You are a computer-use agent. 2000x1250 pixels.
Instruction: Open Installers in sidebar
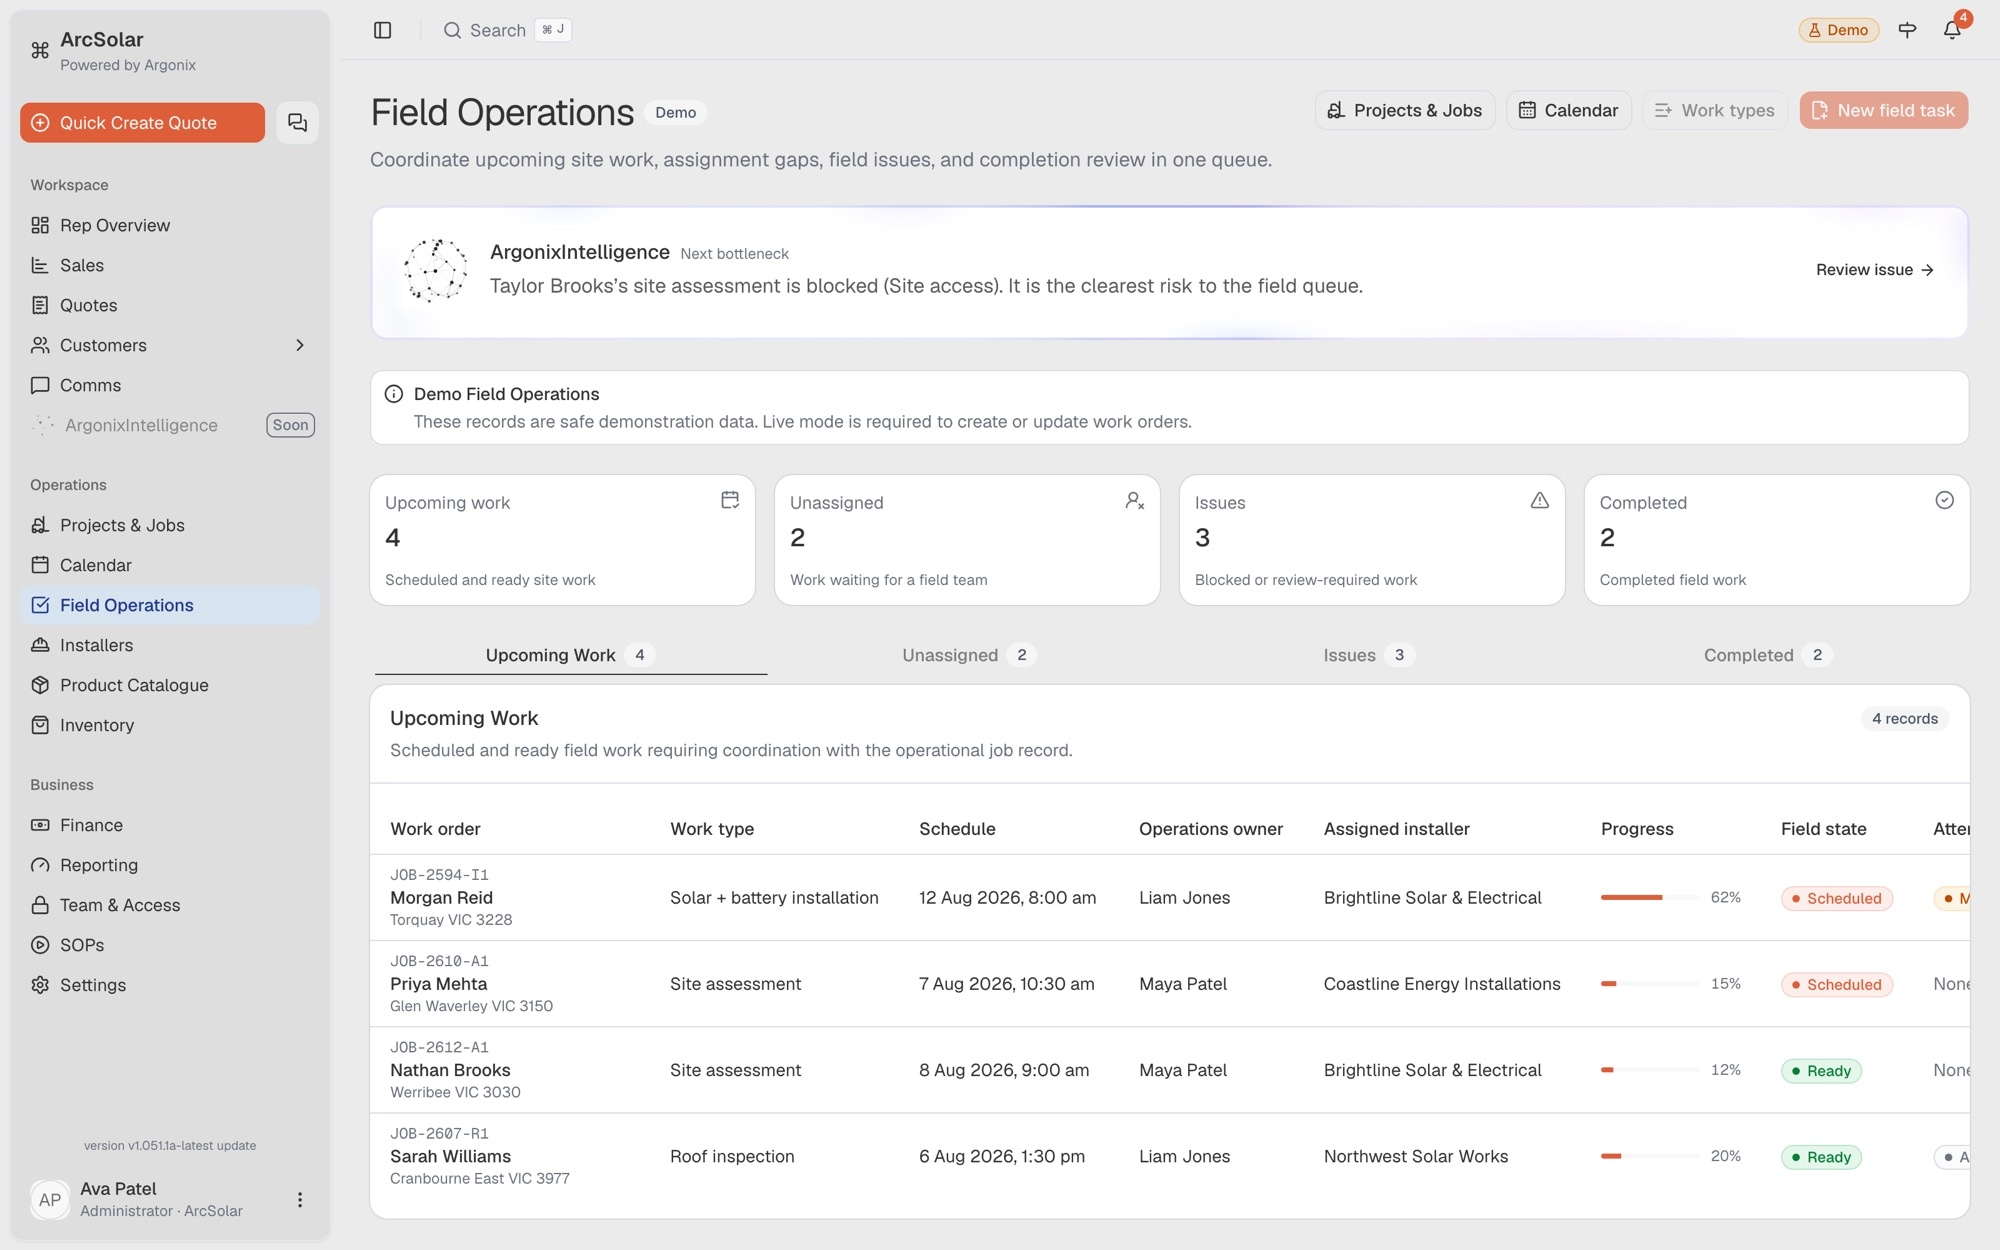tap(170, 645)
